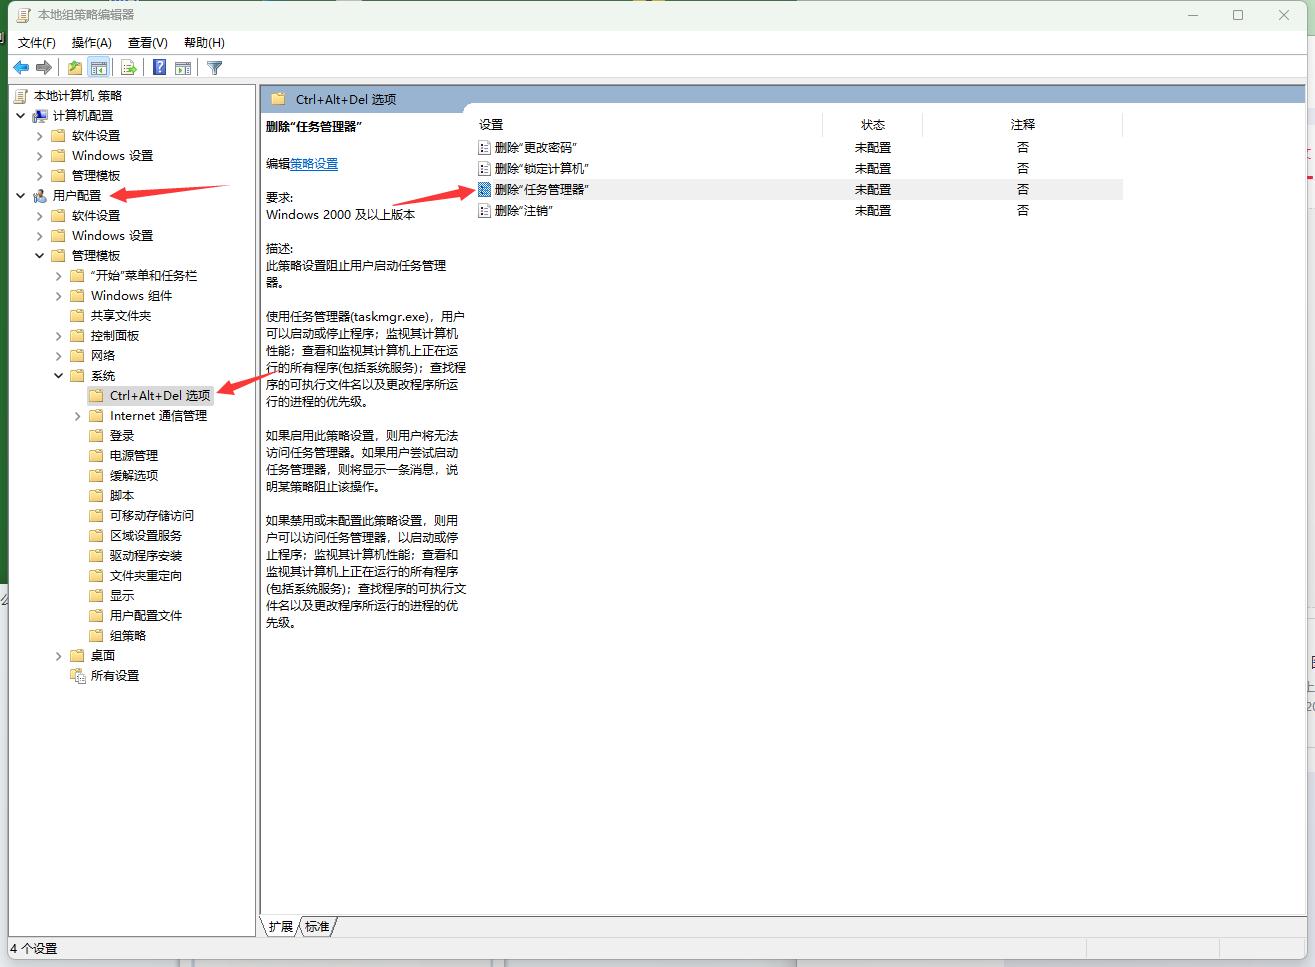Collapse the 系统 node
This screenshot has height=967, width=1315.
[59, 376]
